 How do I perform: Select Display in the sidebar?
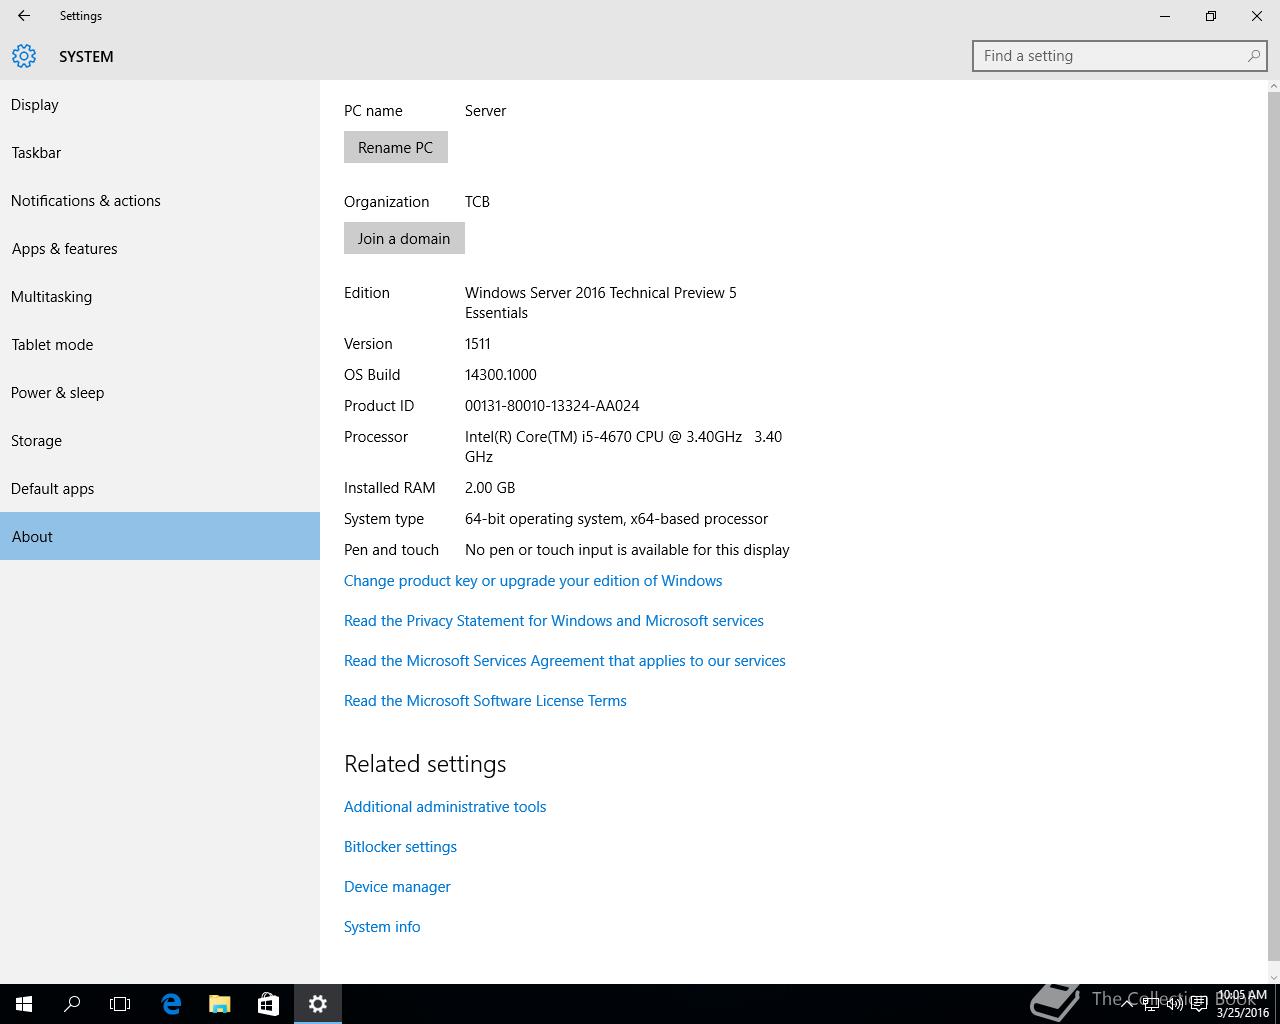pyautogui.click(x=160, y=105)
